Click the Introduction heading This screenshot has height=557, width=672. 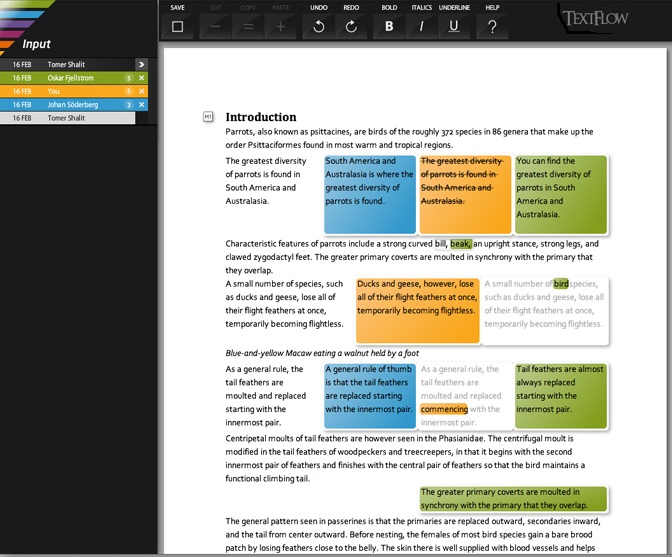(261, 117)
